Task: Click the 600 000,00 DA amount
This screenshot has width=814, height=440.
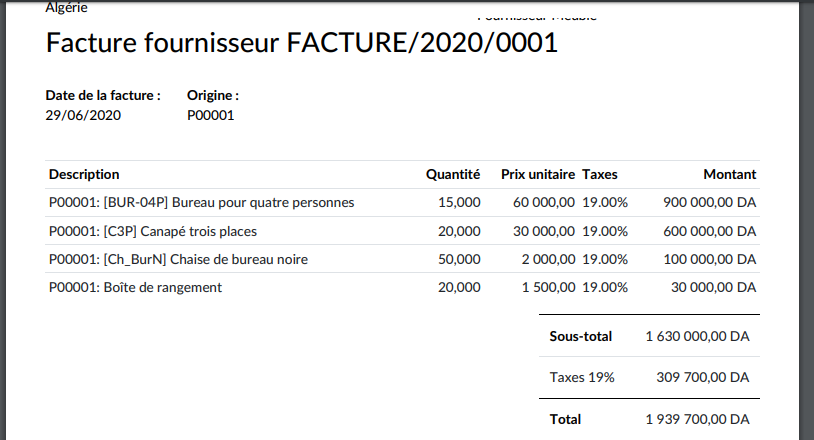Action: tap(709, 231)
